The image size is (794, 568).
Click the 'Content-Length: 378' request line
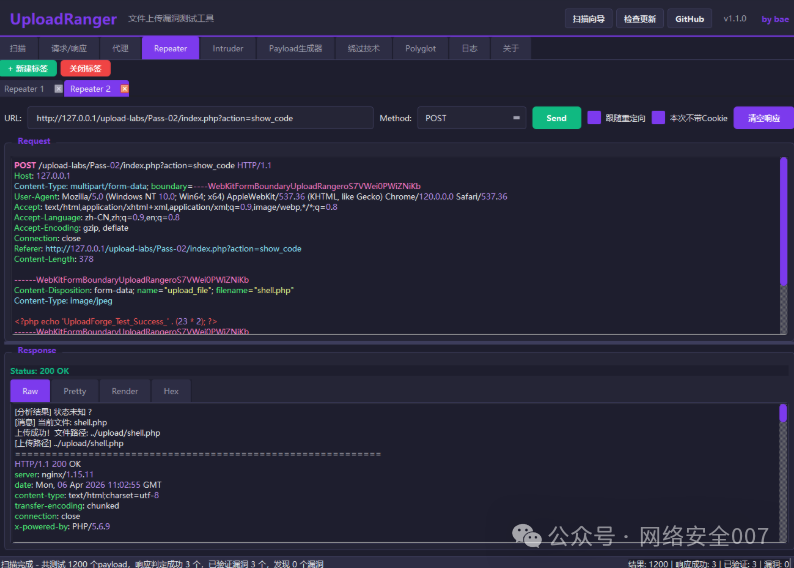tap(54, 259)
